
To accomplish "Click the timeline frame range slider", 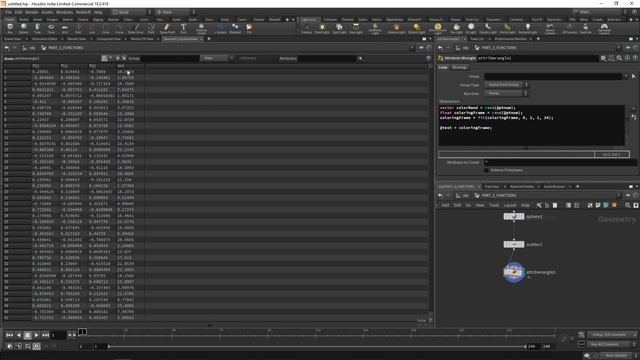I will pos(317,346).
